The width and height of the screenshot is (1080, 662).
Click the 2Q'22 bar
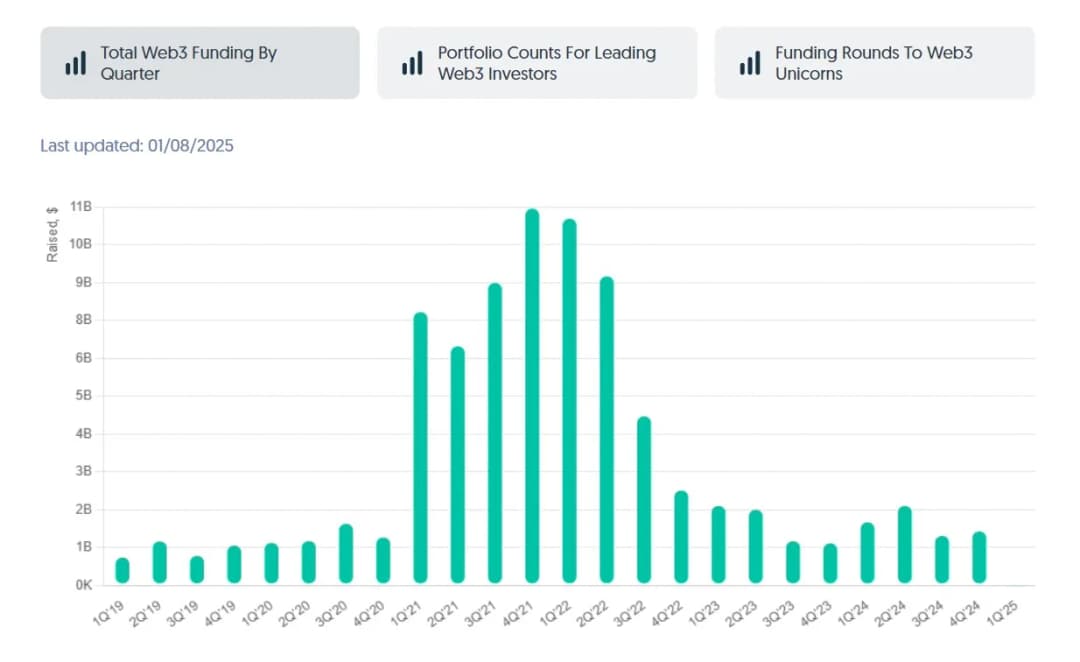coord(606,430)
